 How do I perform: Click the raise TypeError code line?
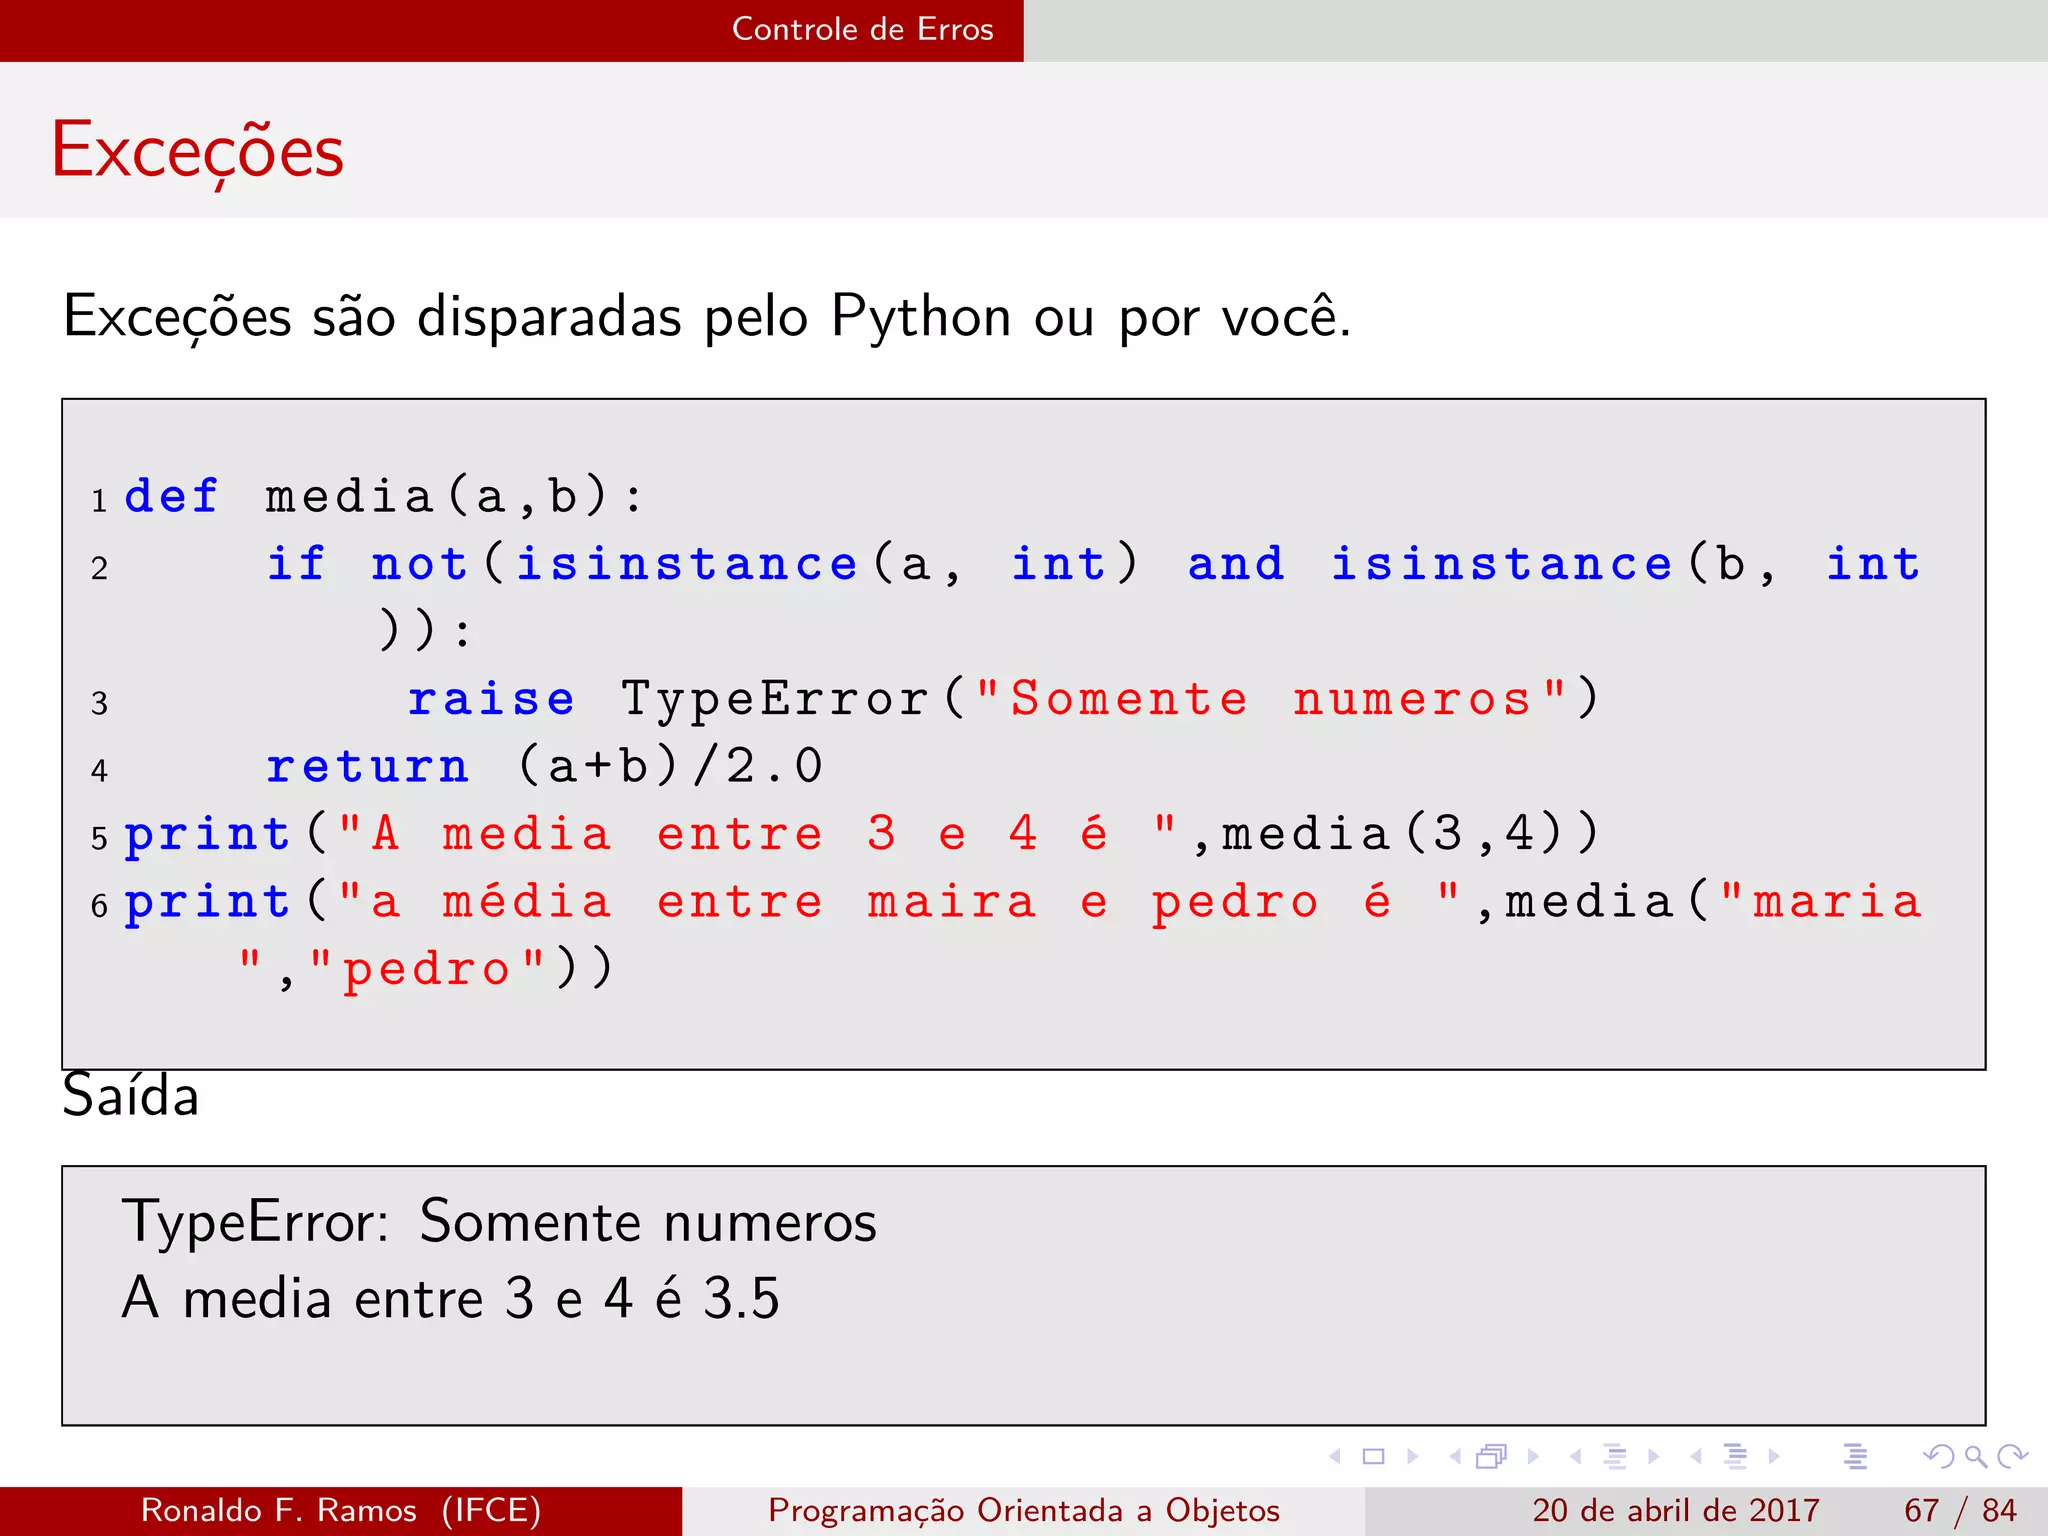(x=1004, y=698)
